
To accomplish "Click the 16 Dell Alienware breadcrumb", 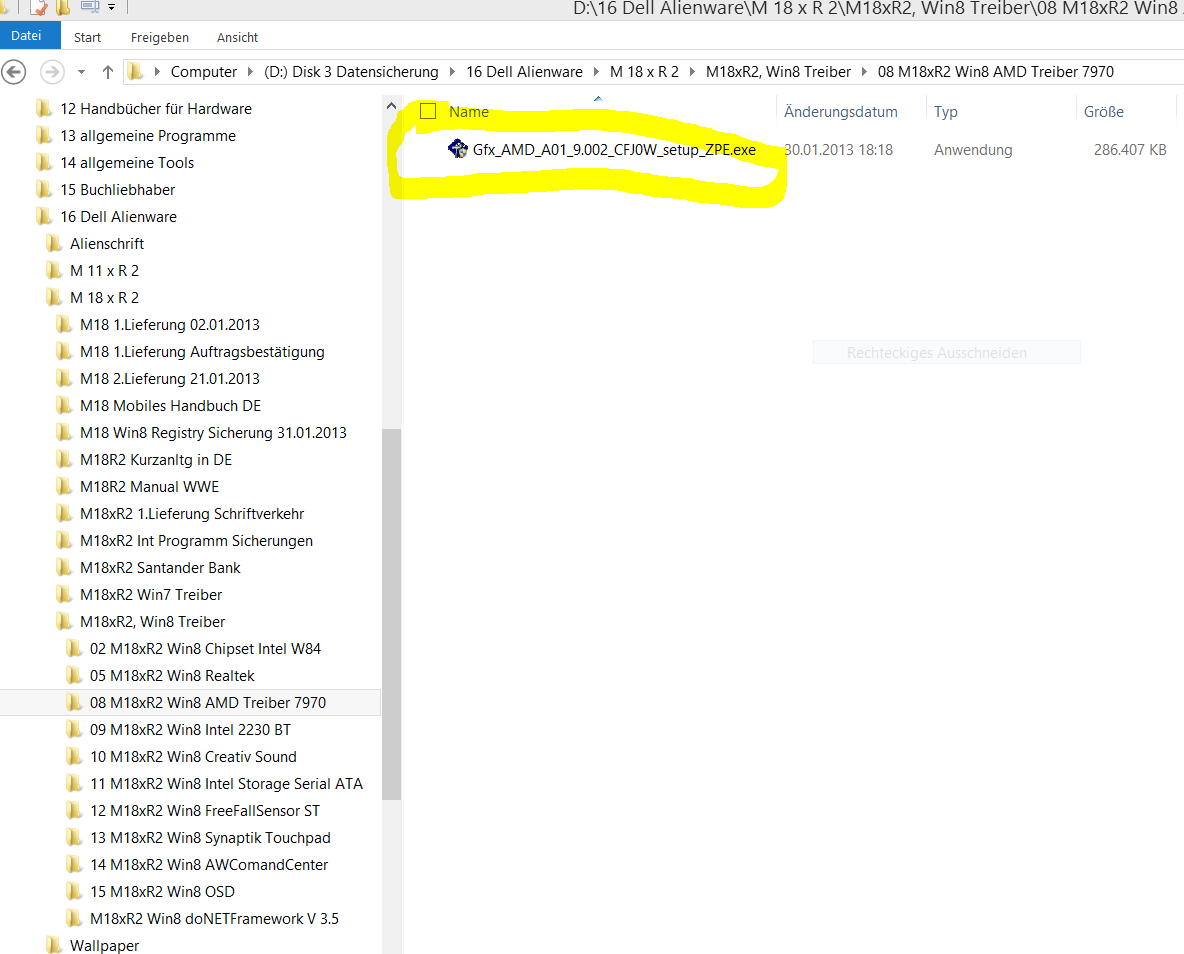I will point(524,72).
